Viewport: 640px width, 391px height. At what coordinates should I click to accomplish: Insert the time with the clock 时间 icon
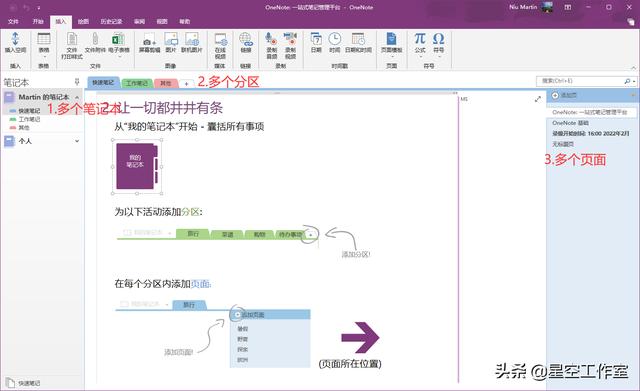pos(335,39)
